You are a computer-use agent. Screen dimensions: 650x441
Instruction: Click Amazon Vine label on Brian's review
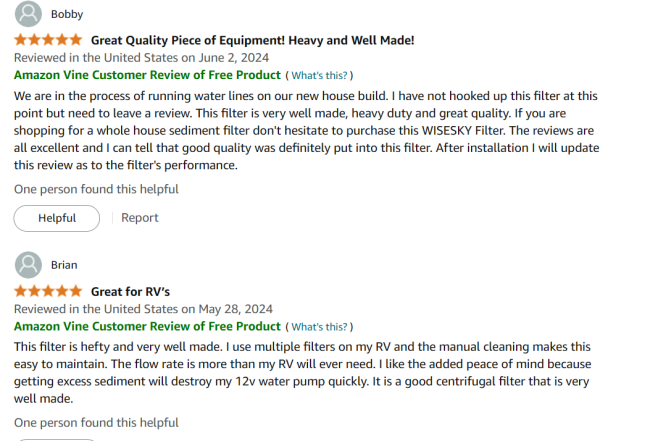(147, 326)
